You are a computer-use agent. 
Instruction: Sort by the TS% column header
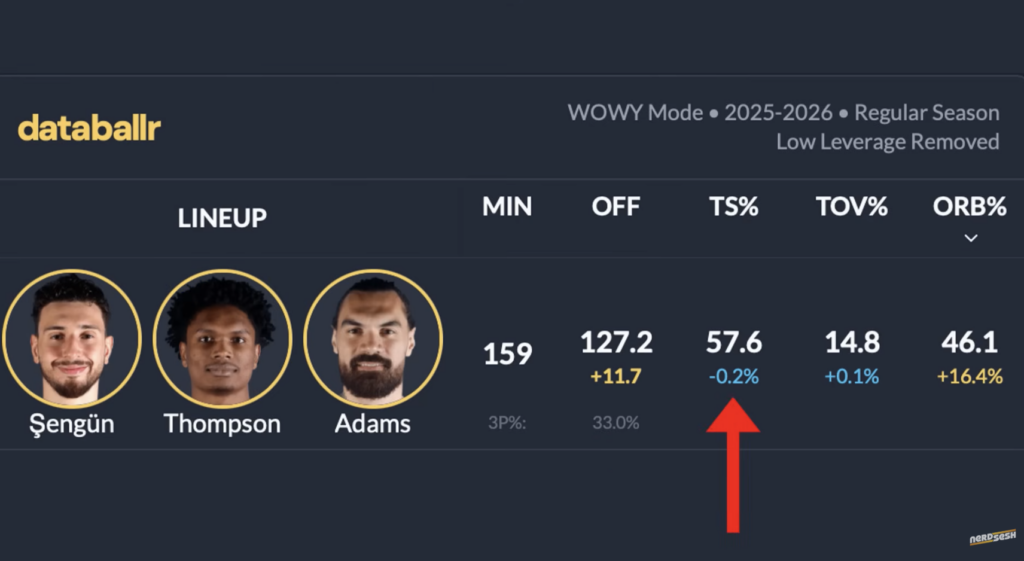coord(733,207)
